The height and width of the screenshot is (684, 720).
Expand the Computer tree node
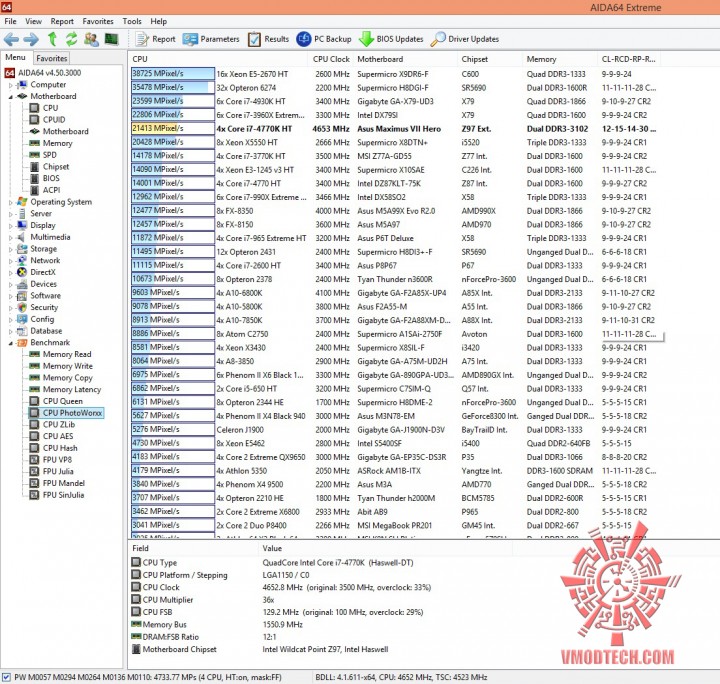11,85
